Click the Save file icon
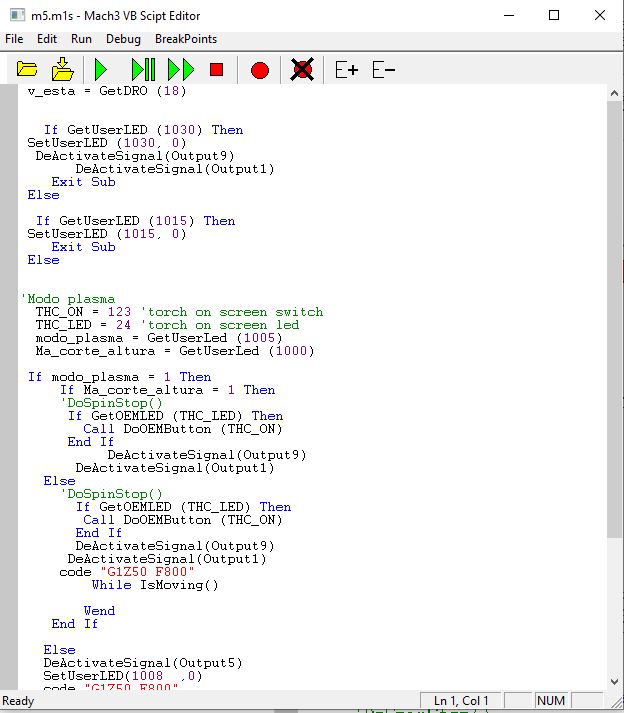 click(62, 70)
